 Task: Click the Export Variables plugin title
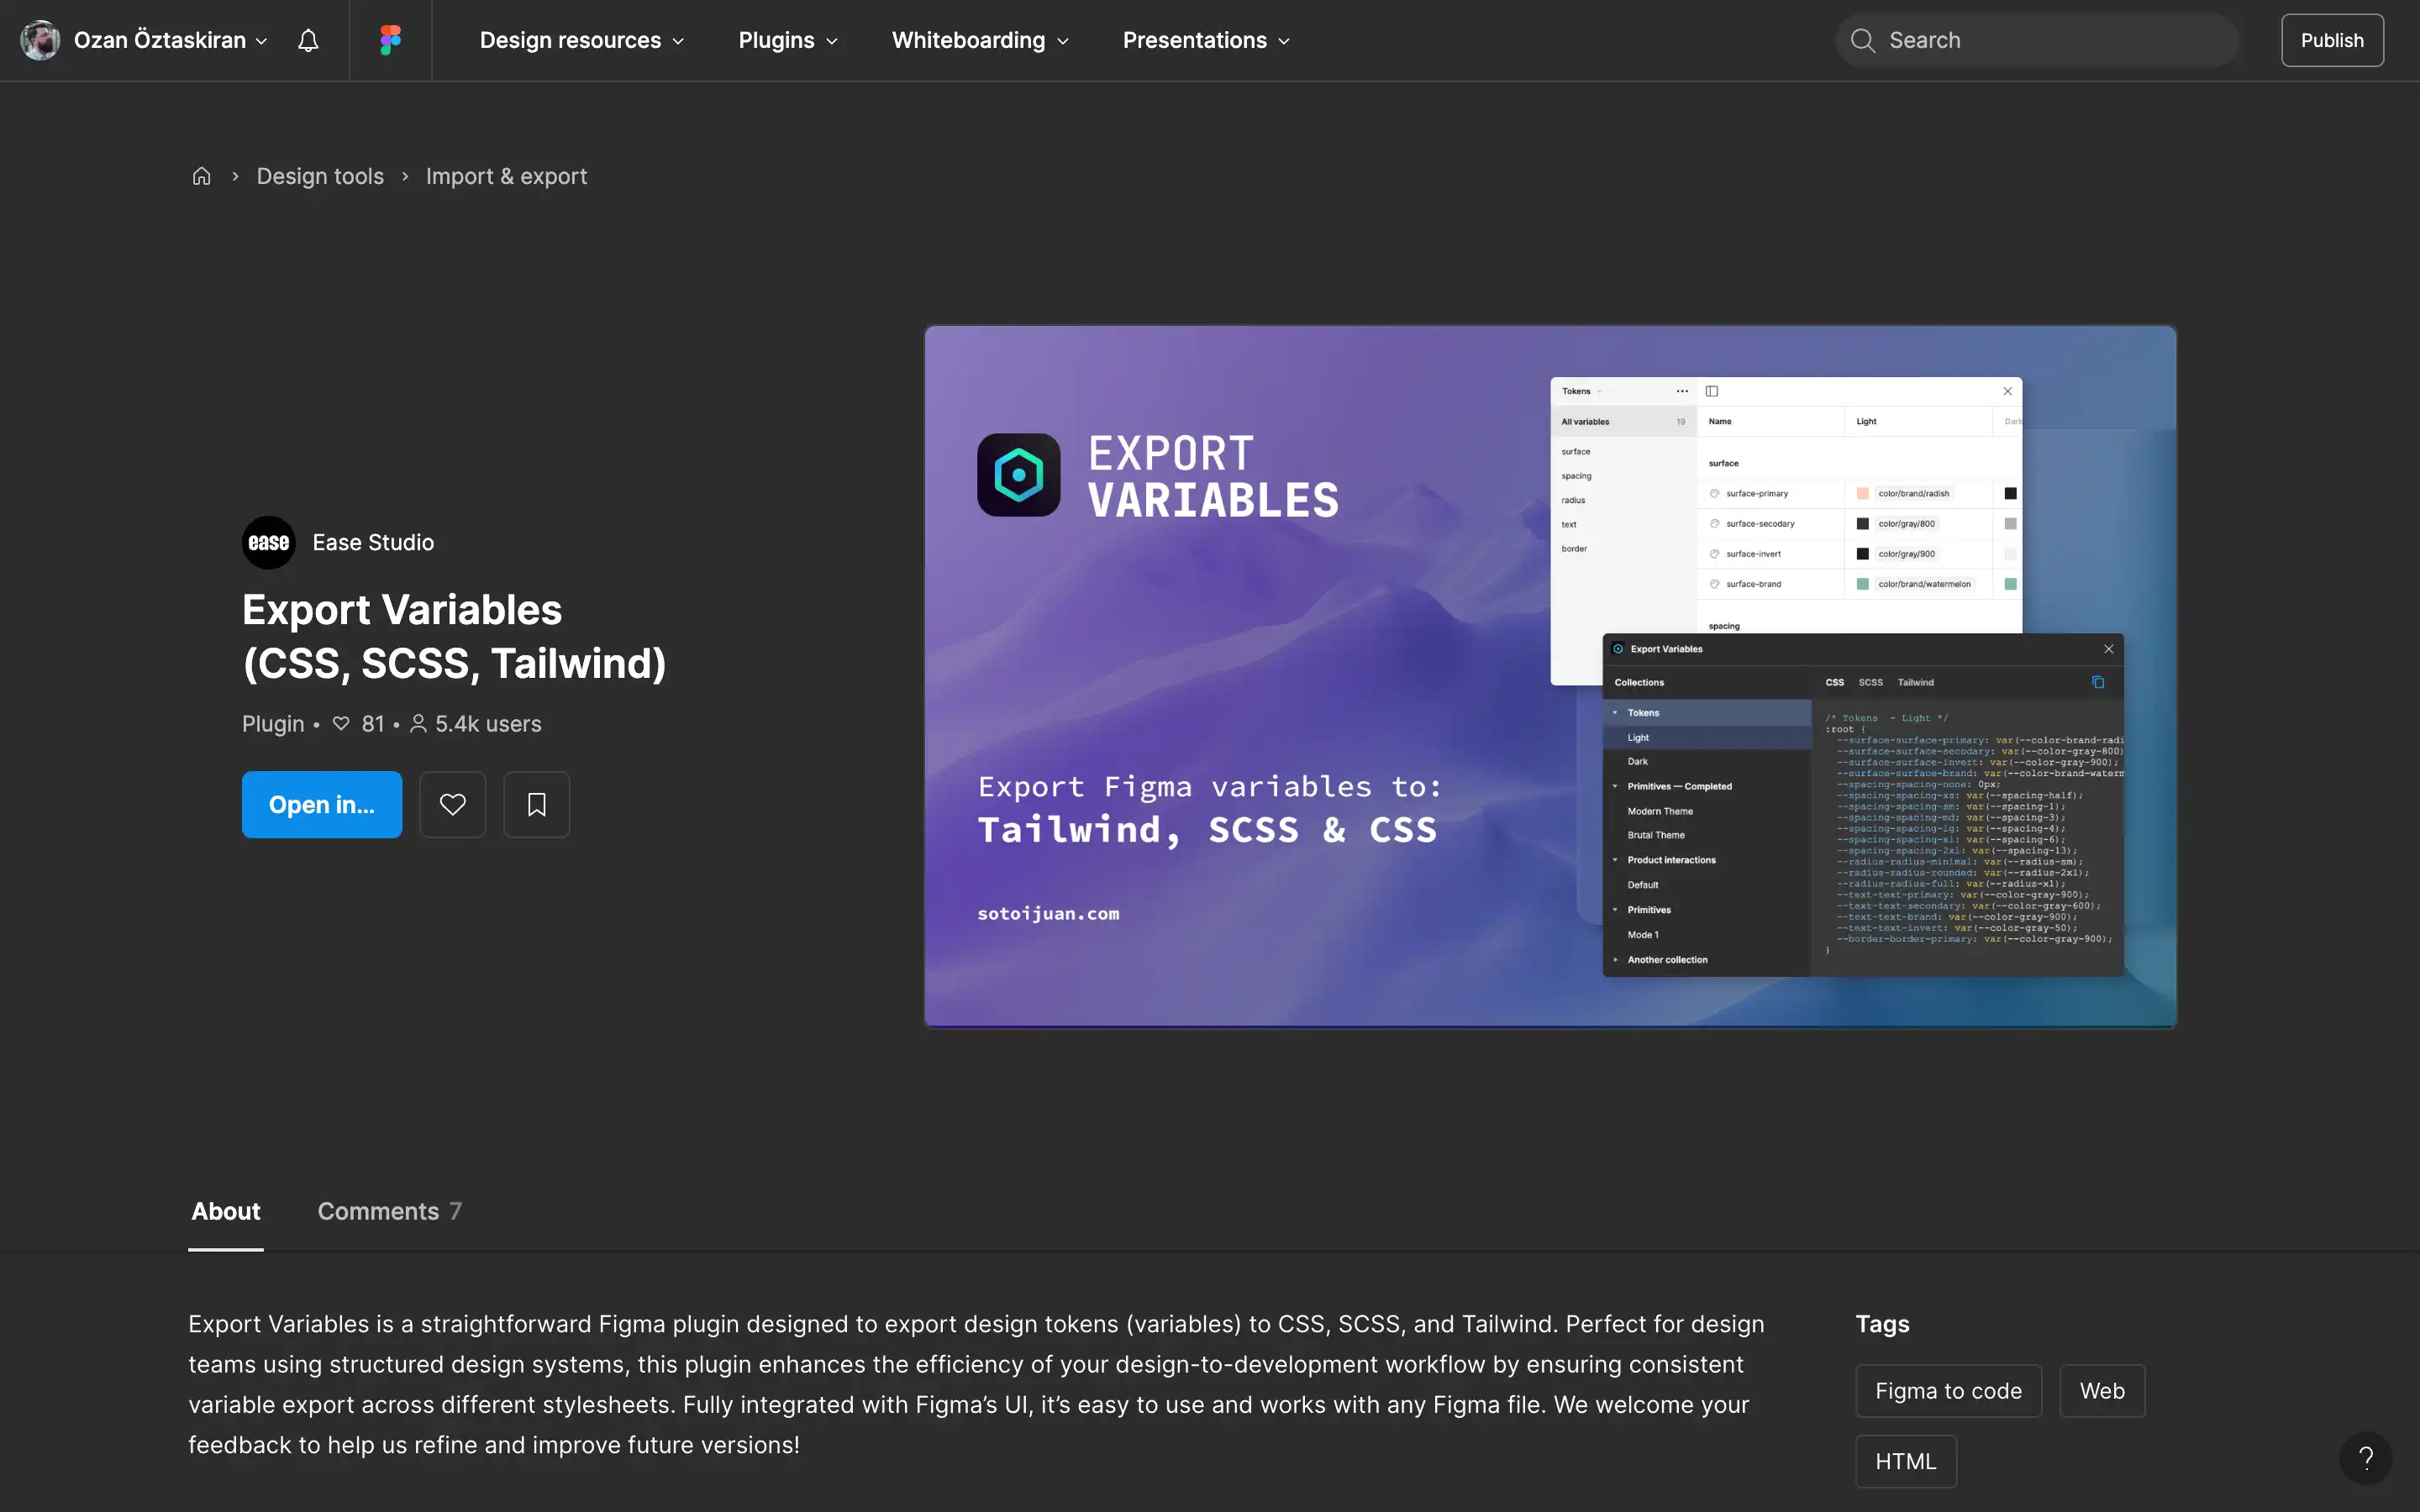pos(454,636)
